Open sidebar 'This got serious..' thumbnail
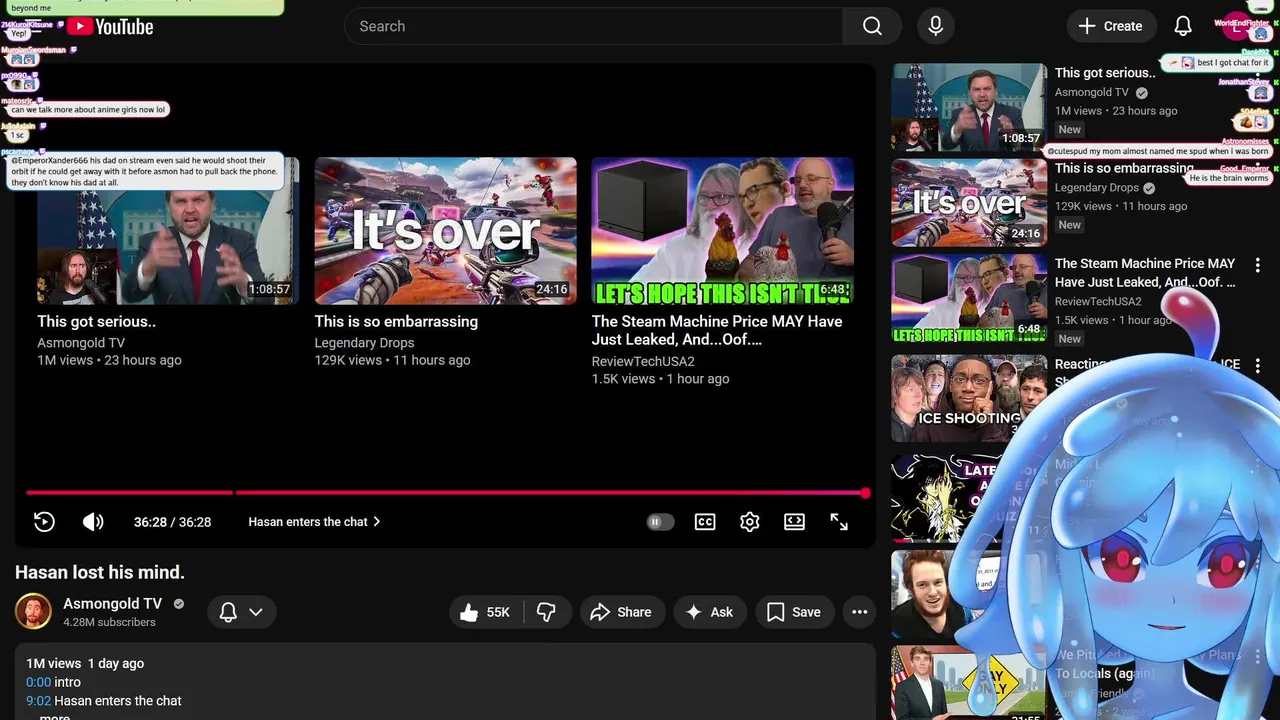This screenshot has height=720, width=1280. 969,107
